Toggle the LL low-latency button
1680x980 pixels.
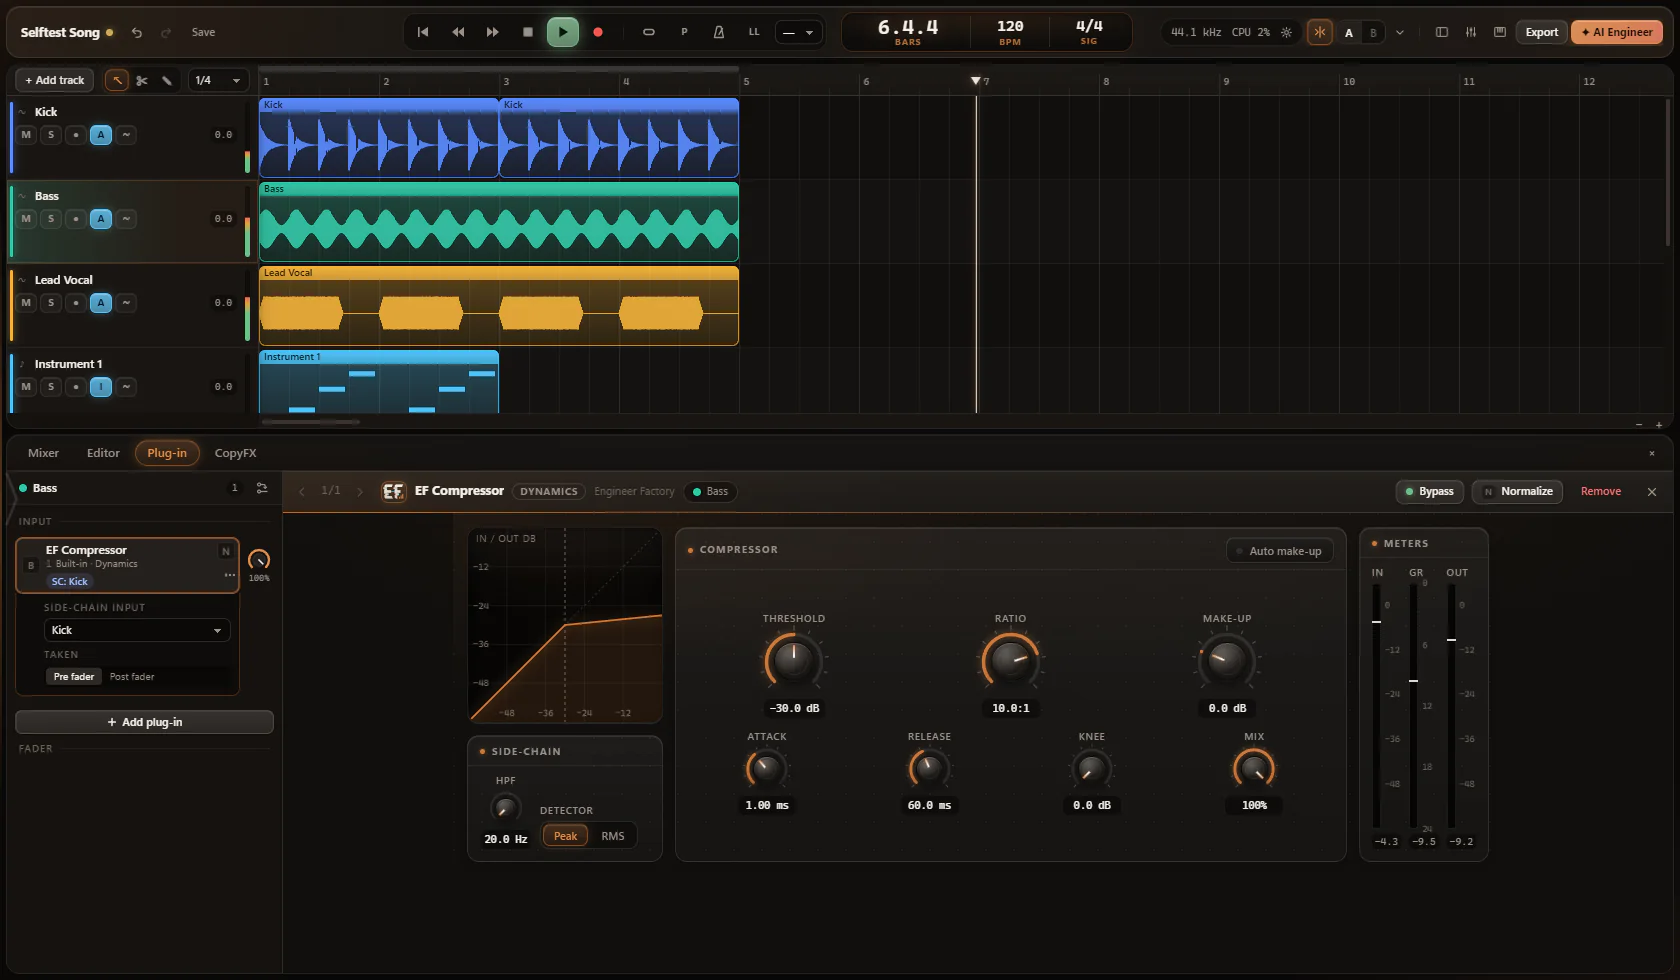(x=754, y=32)
